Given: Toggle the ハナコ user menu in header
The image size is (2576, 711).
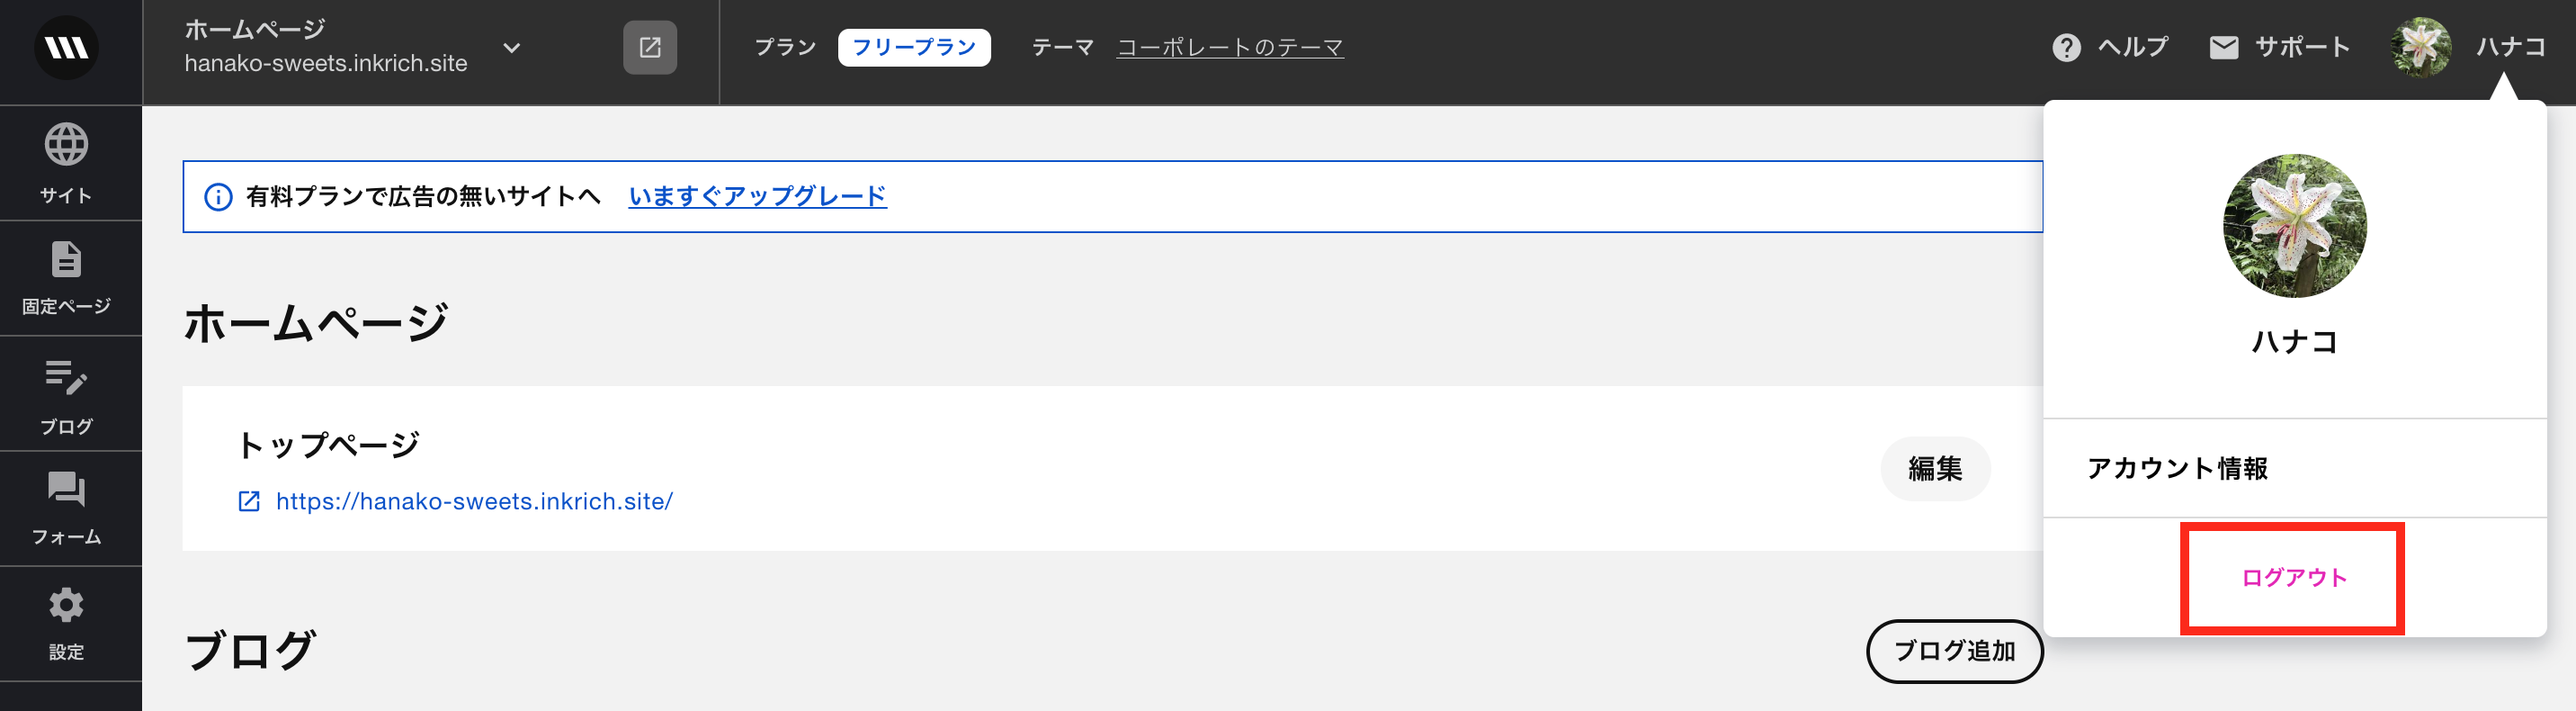Looking at the screenshot, I should pos(2468,47).
